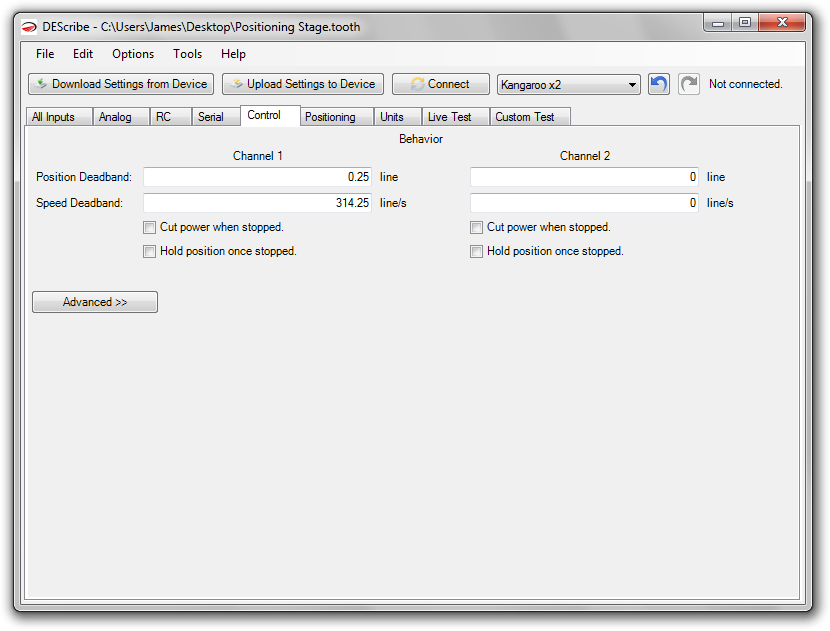Open the Help menu
Screen dimensions: 830x631
(x=233, y=54)
